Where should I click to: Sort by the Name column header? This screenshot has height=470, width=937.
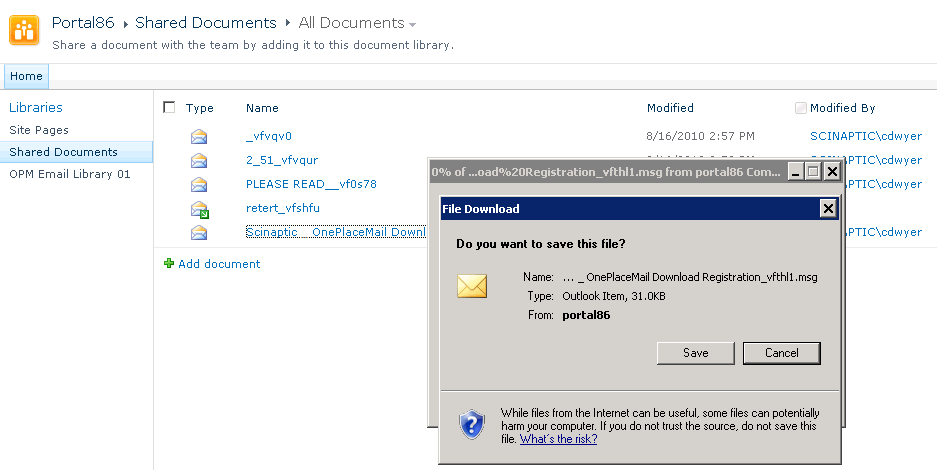tap(262, 108)
